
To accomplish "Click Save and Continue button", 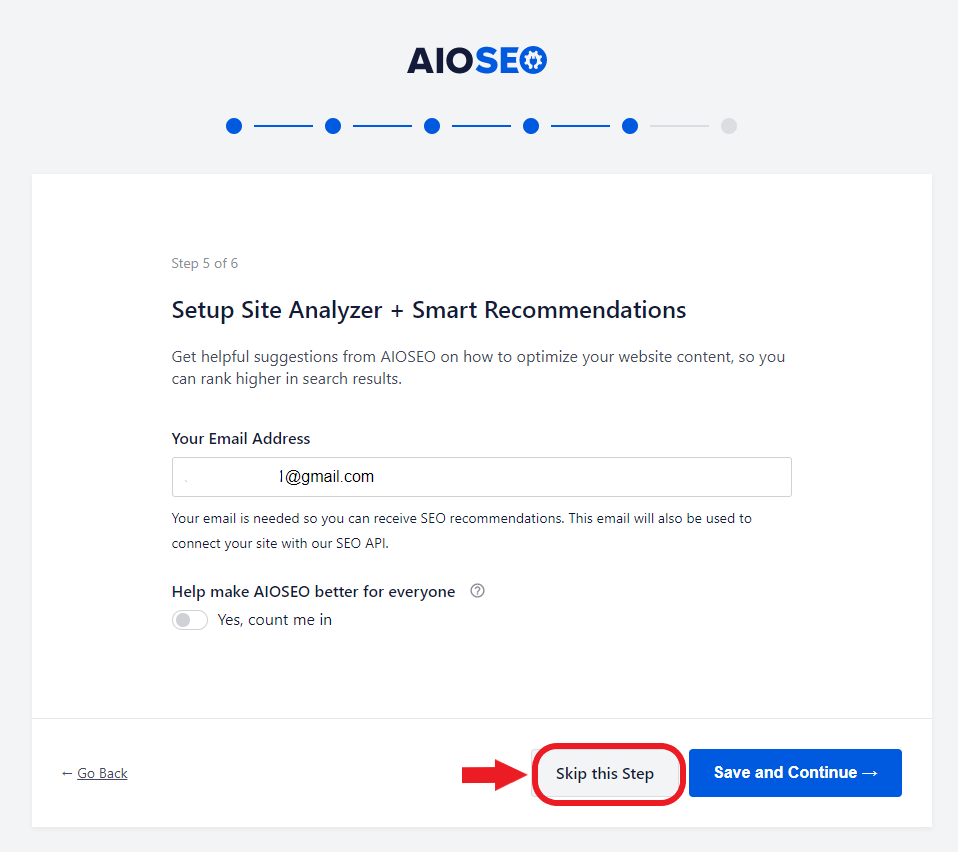I will [x=795, y=773].
